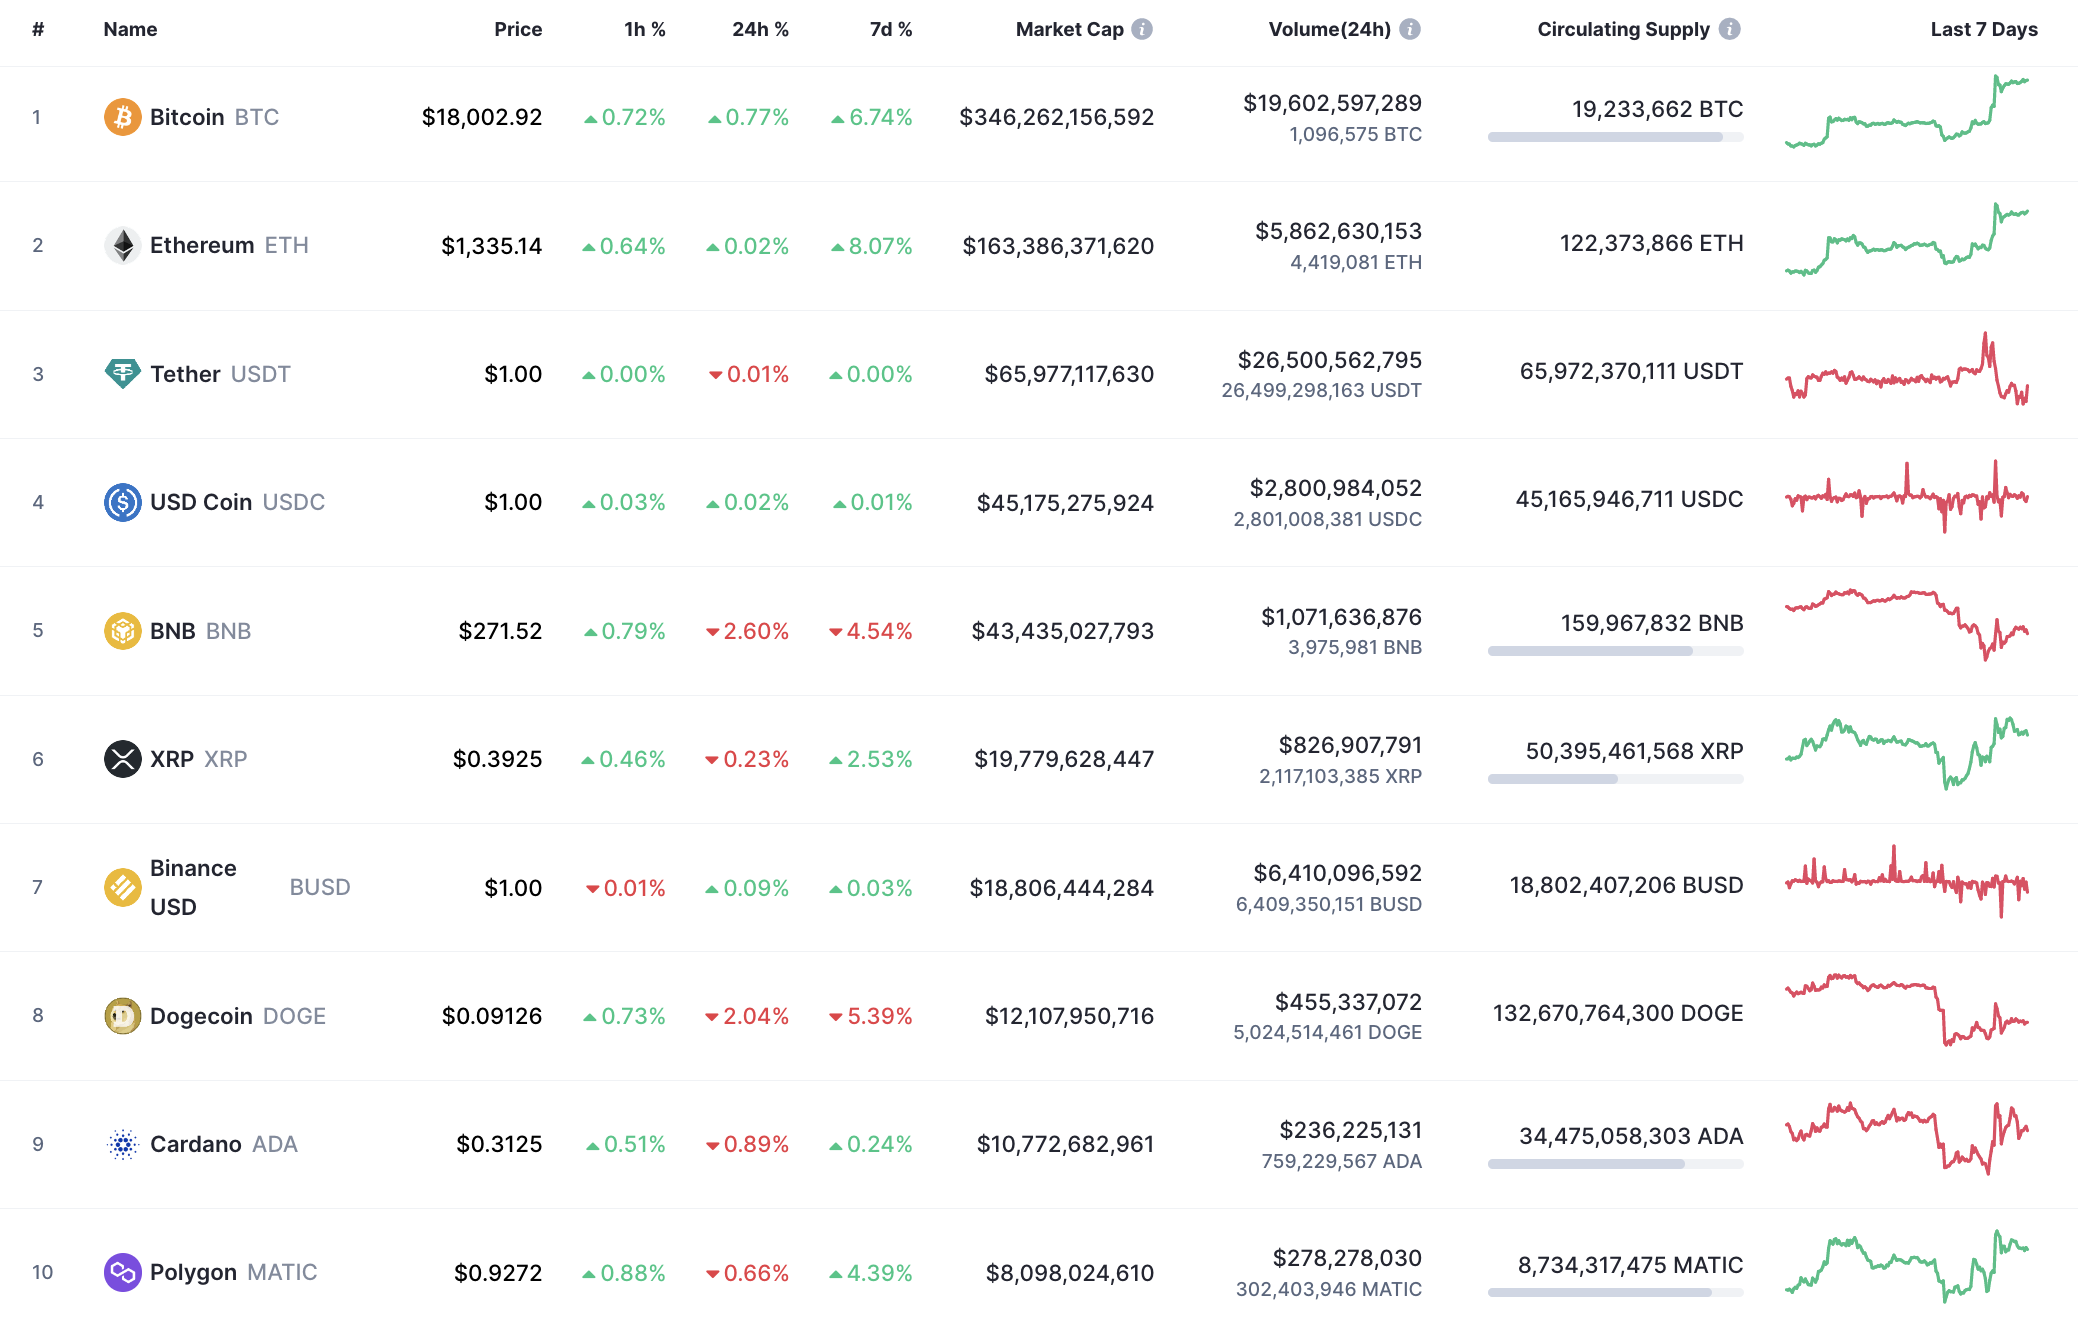Select the Tether USDT logo
Image resolution: width=2078 pixels, height=1324 pixels.
click(x=122, y=374)
